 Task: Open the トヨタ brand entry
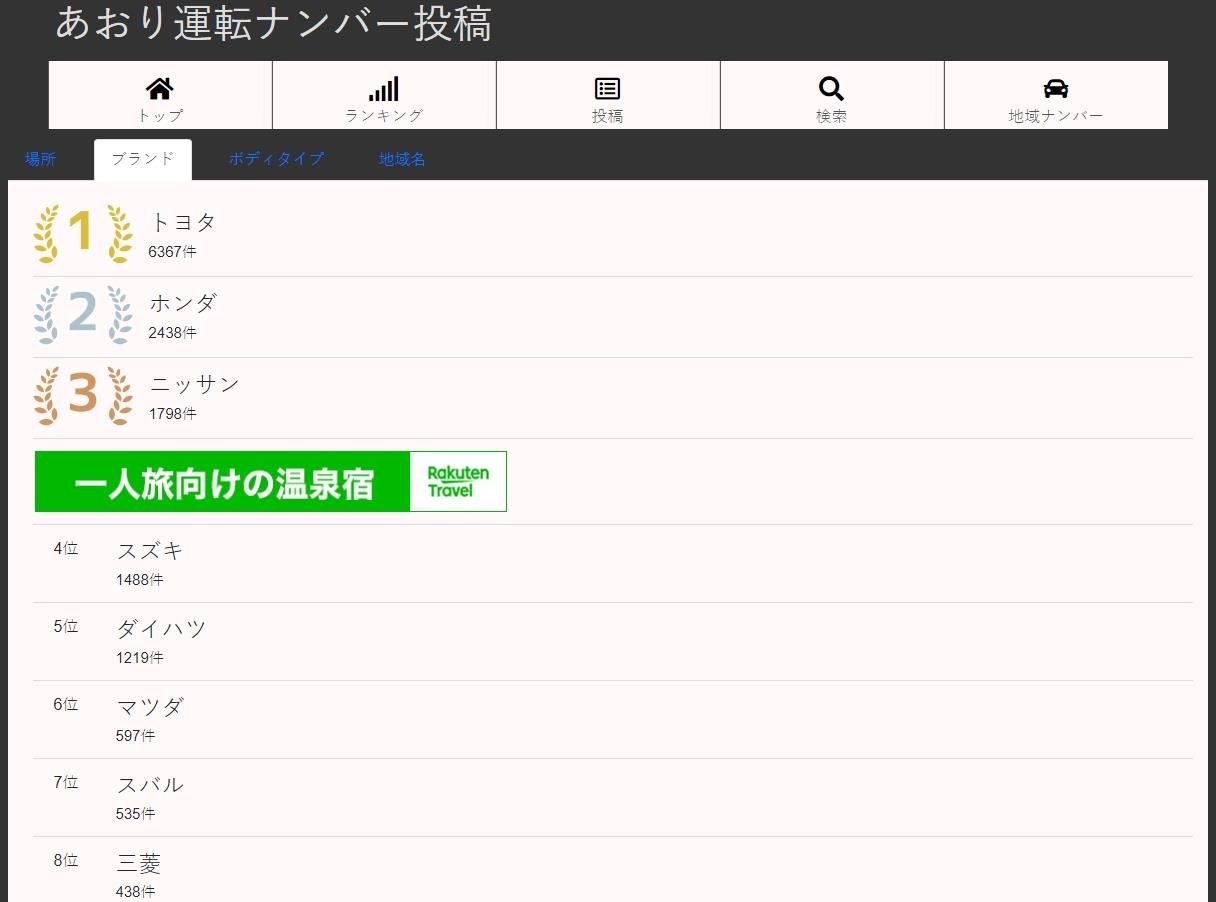pos(183,223)
